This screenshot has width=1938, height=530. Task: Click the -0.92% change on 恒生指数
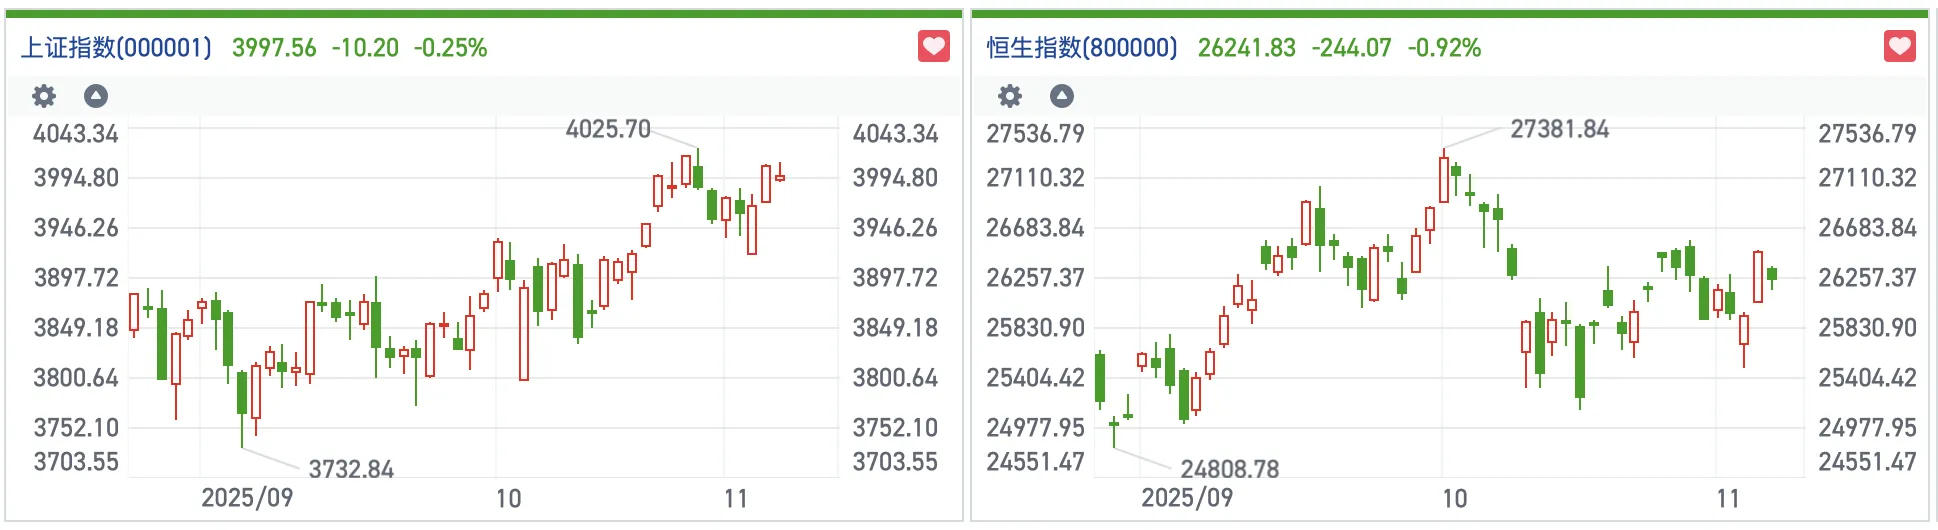coord(1444,48)
